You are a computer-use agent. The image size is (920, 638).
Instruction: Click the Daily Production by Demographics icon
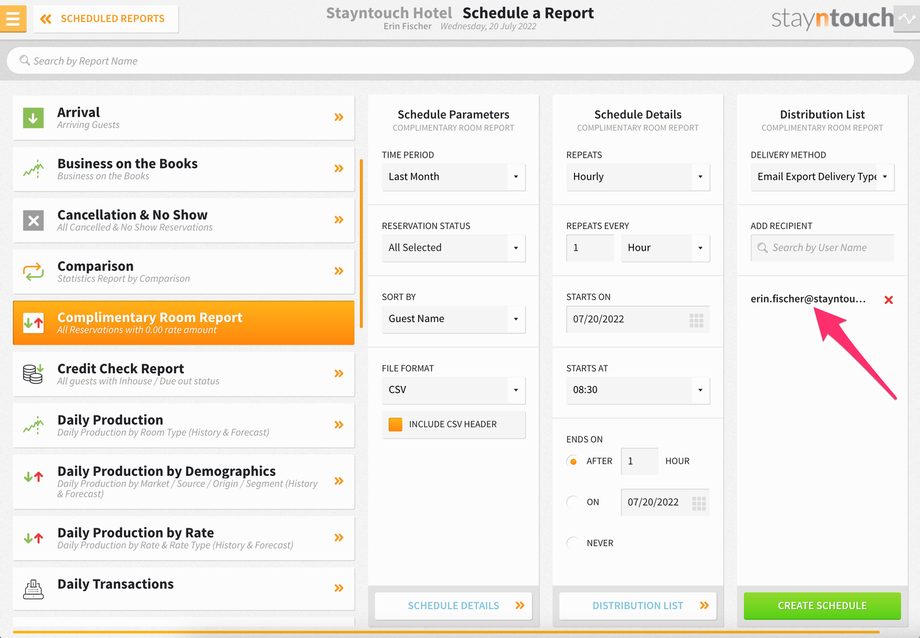click(33, 477)
